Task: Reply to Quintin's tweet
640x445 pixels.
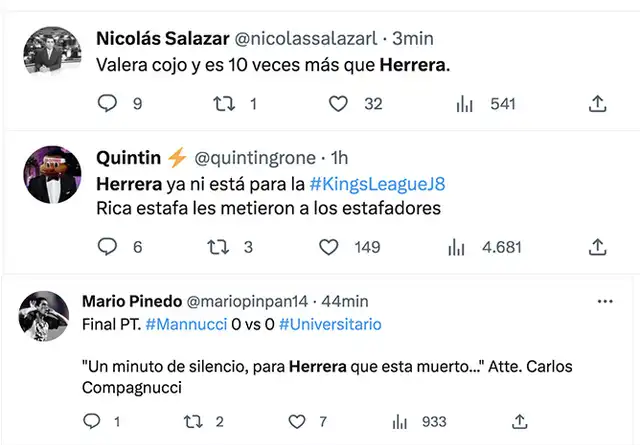Action: (107, 246)
